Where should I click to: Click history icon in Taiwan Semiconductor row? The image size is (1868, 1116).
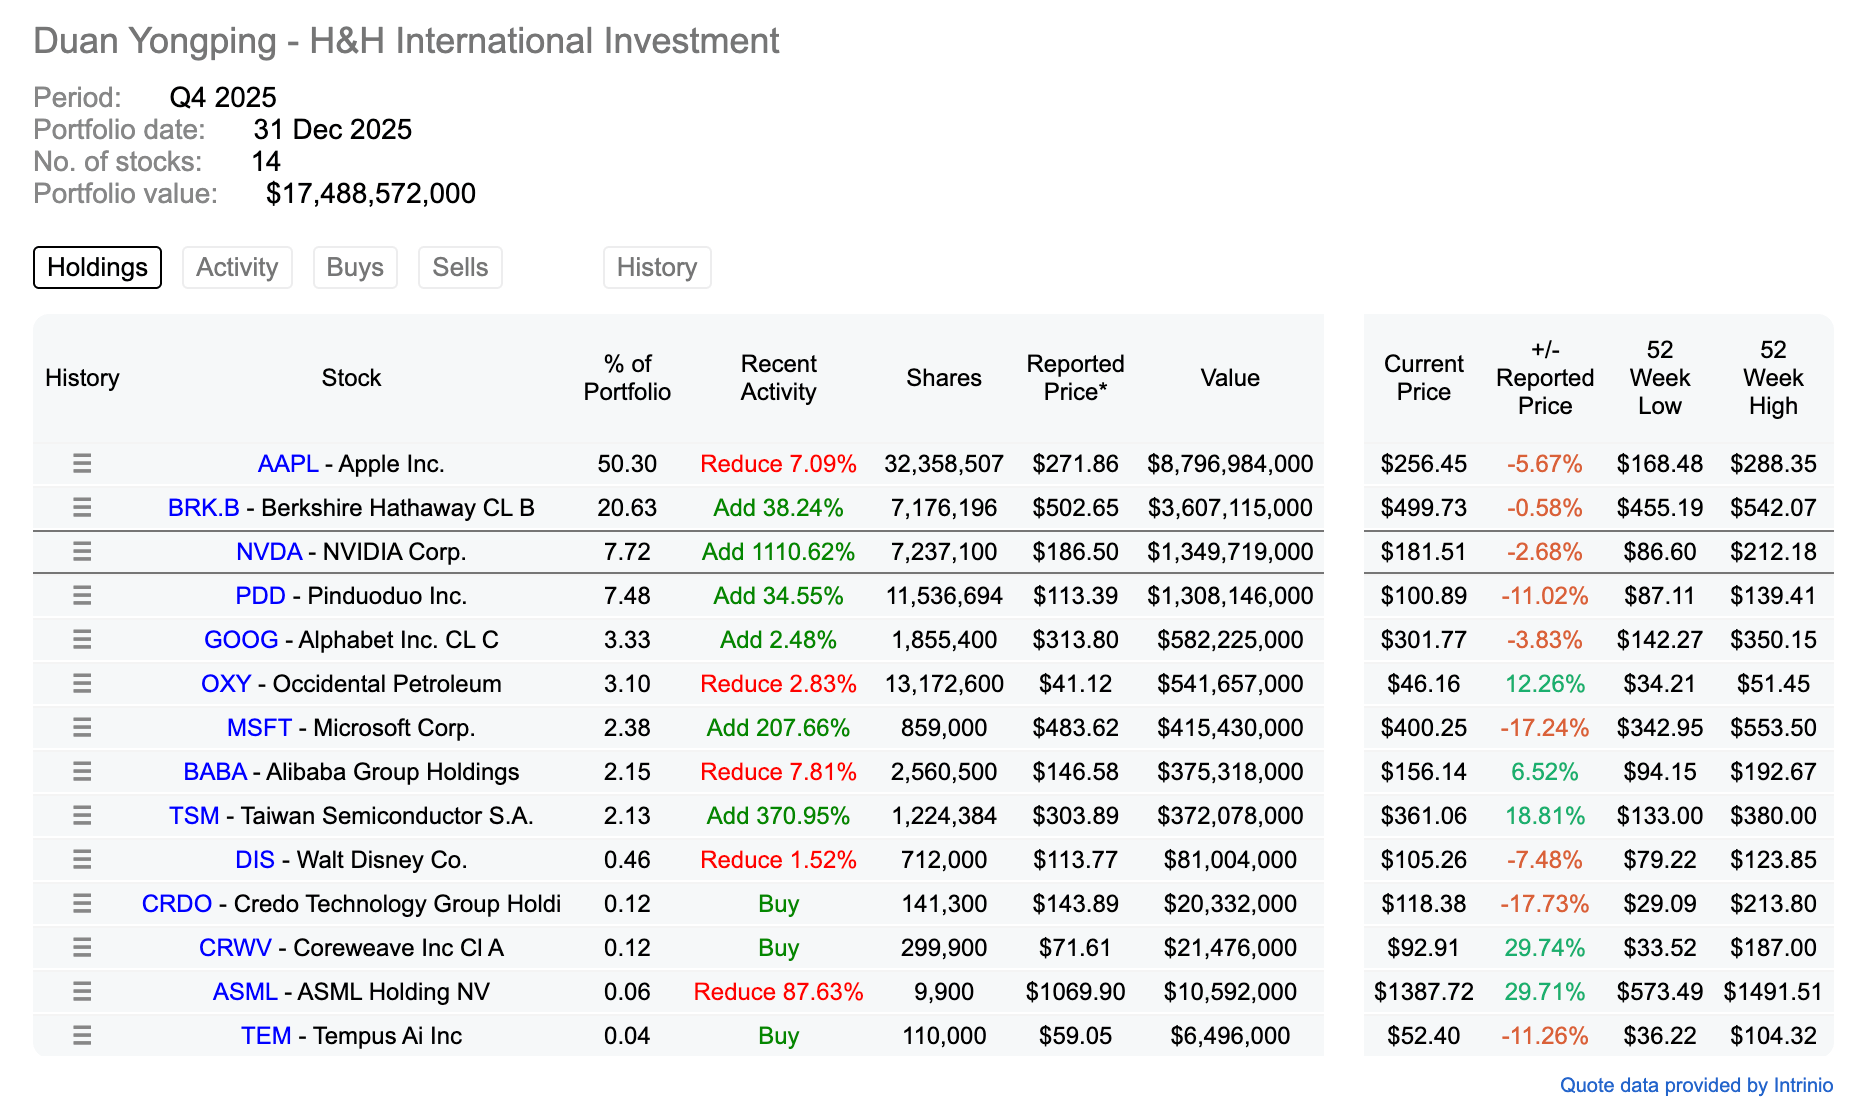pyautogui.click(x=82, y=816)
